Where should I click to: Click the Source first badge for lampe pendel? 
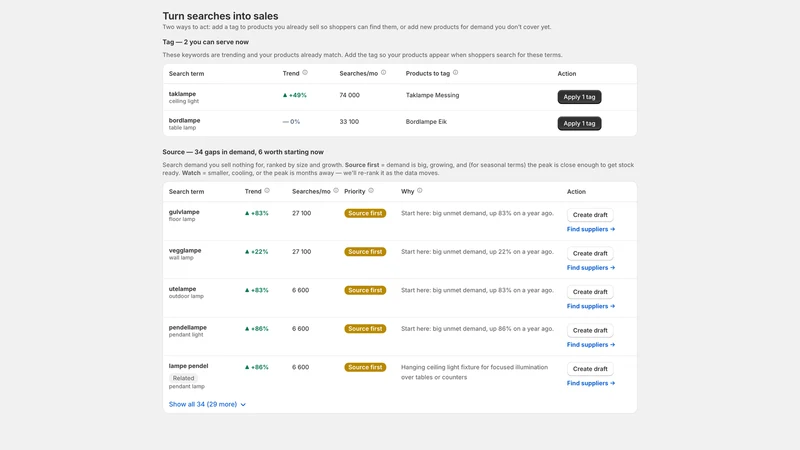365,367
